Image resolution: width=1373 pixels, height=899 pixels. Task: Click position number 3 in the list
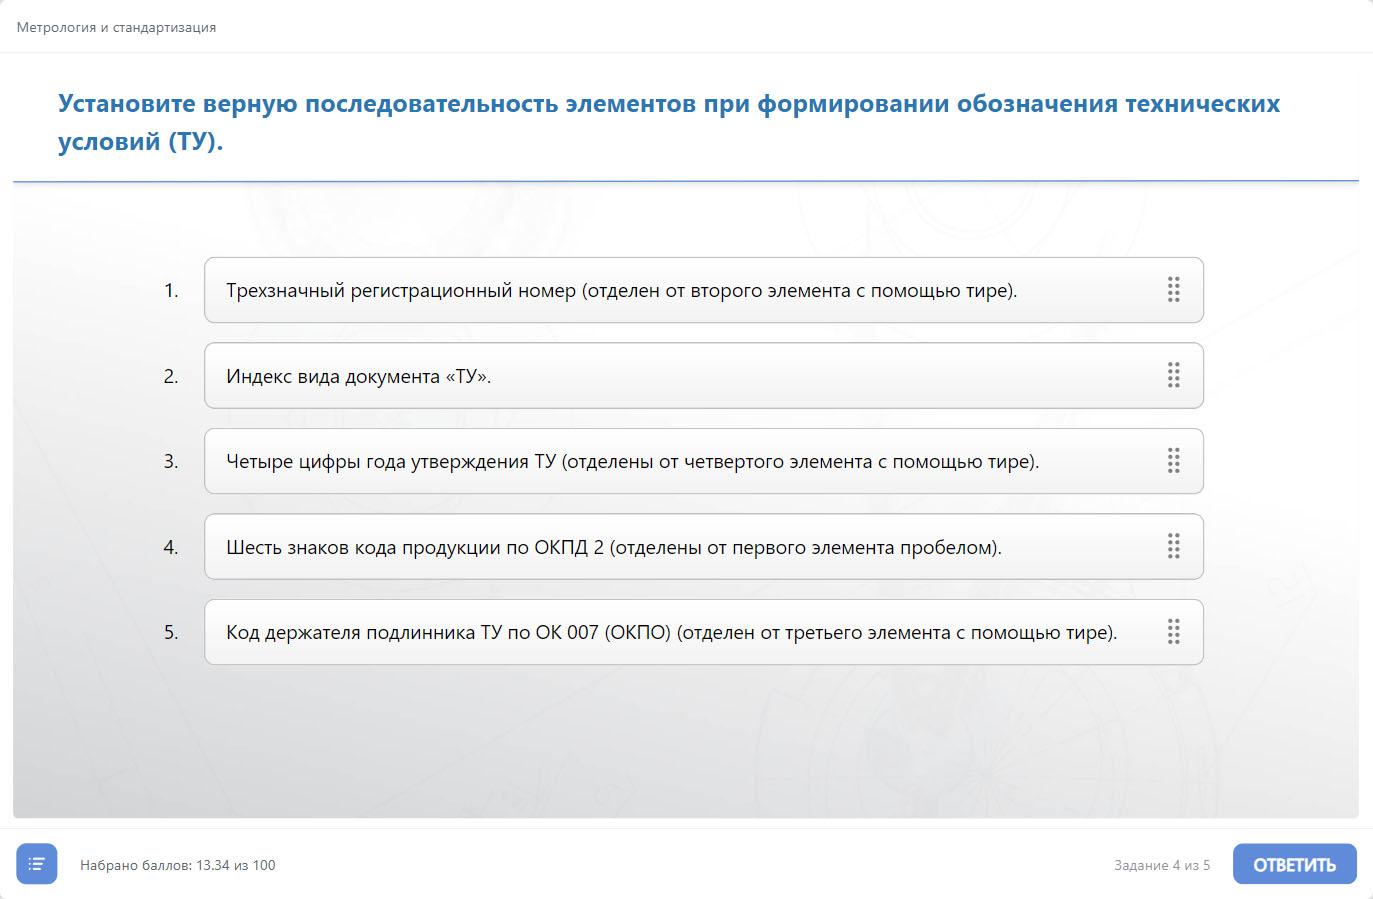171,462
